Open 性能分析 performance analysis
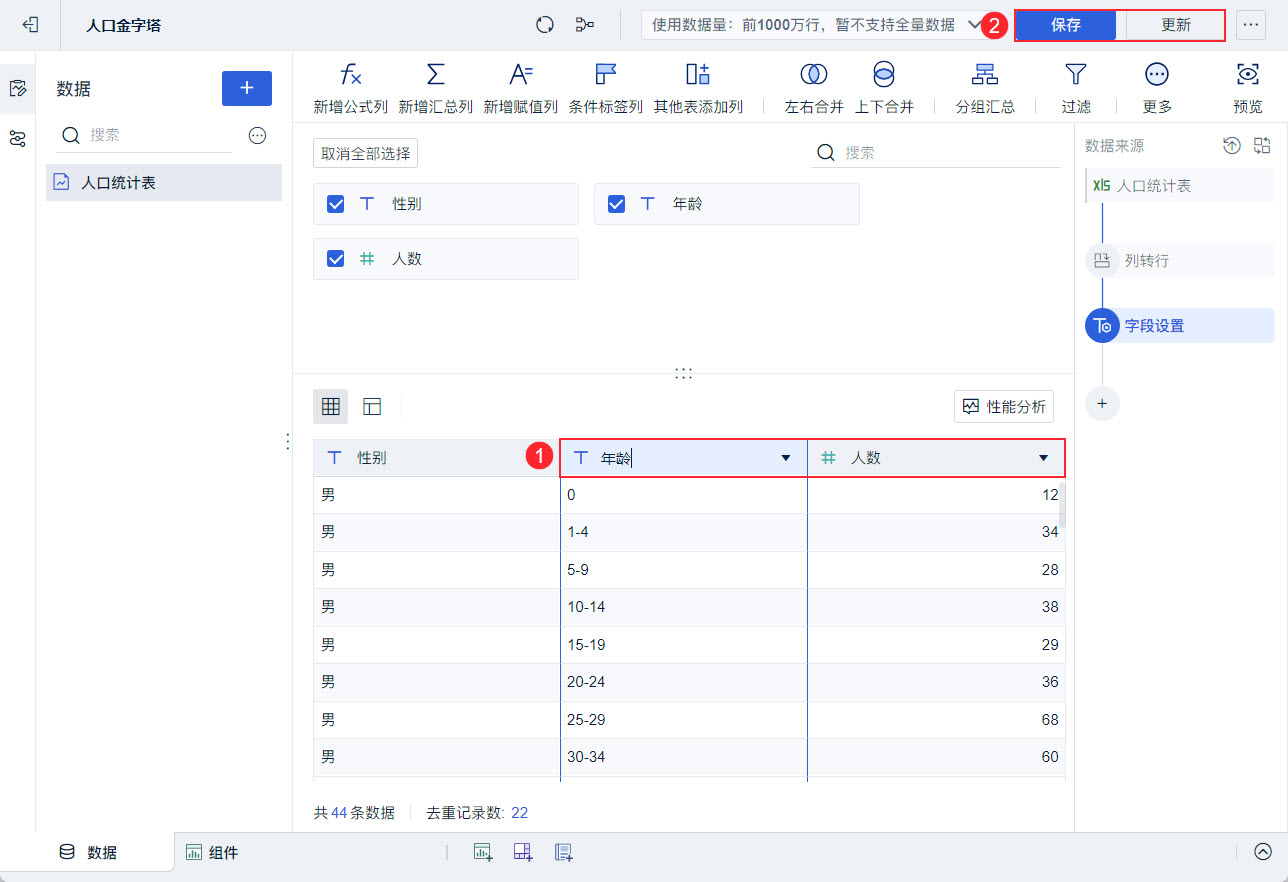1288x882 pixels. click(1004, 406)
